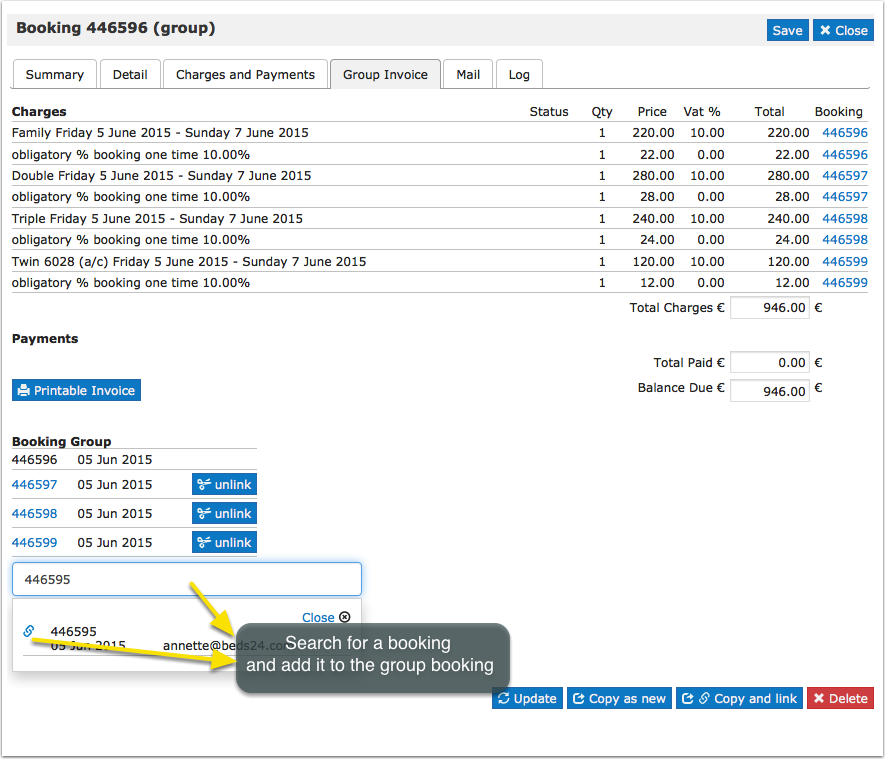This screenshot has width=885, height=759.
Task: Click the Family Friday 5 June 2015 charge description
Action: pyautogui.click(x=160, y=133)
